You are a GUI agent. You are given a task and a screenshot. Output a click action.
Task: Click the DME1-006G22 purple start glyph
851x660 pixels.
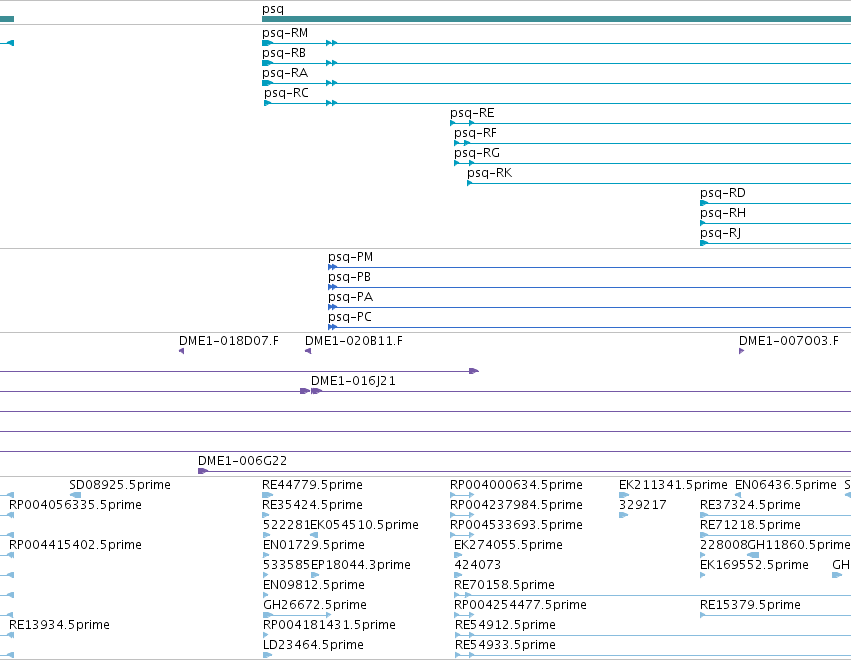coord(202,471)
